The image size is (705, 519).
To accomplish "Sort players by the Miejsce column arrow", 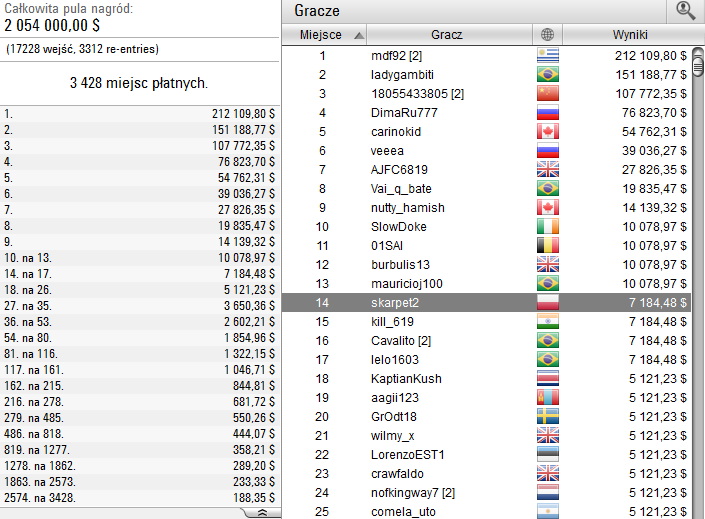I will coord(359,35).
